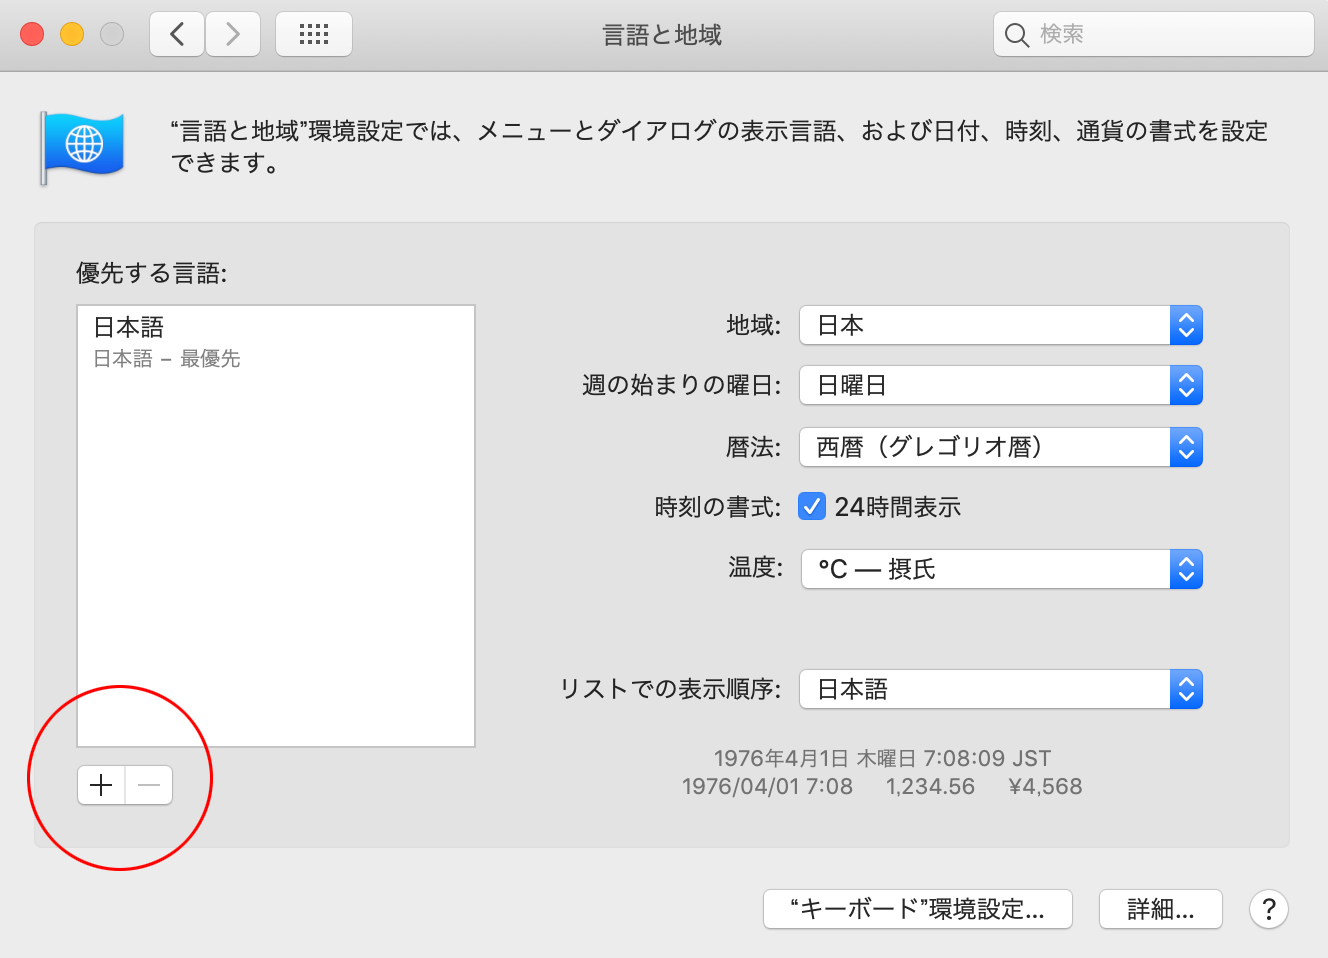Open the 地域 dropdown showing 日本
This screenshot has width=1328, height=958.
(x=1000, y=325)
